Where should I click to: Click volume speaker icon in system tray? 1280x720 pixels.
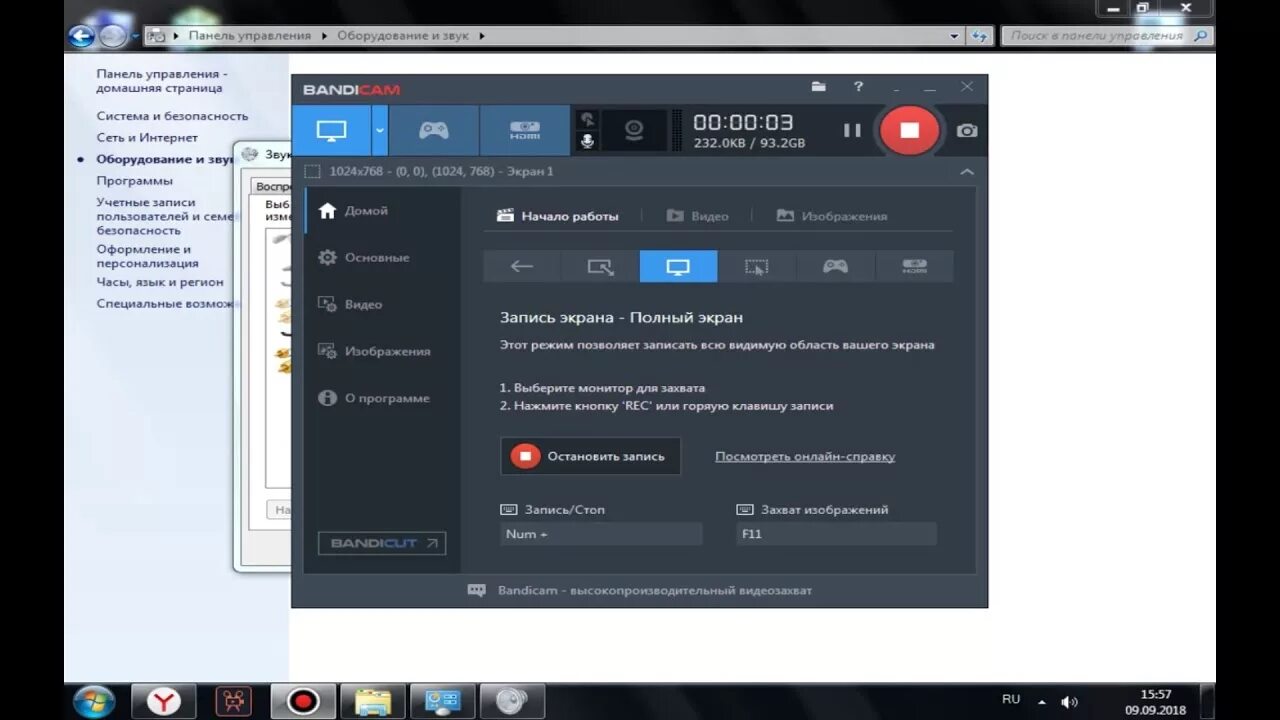tap(1069, 702)
